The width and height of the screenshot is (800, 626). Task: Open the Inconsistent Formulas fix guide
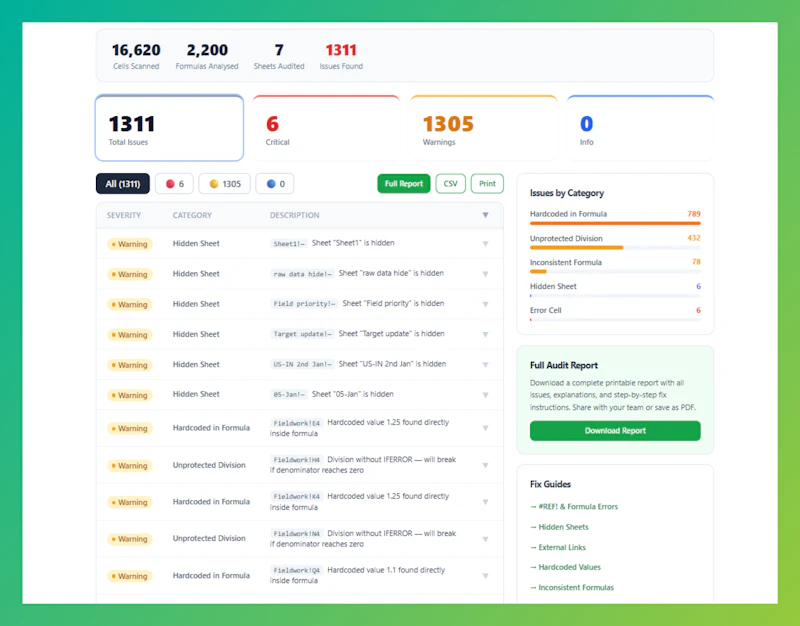pyautogui.click(x=572, y=588)
